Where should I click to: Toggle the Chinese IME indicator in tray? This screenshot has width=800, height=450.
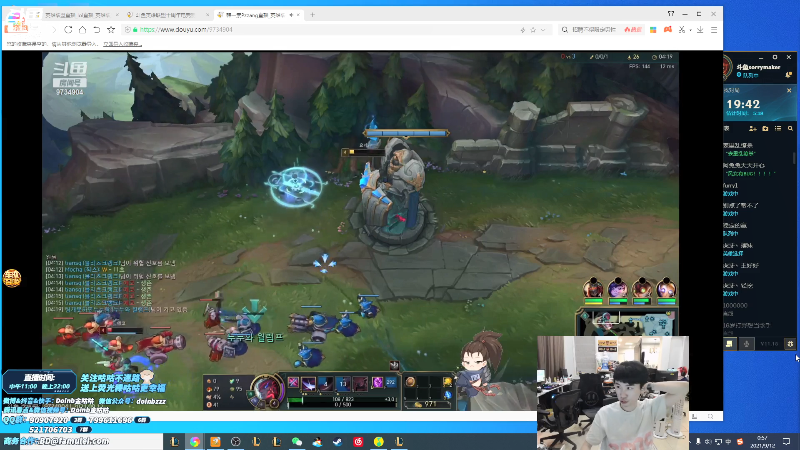pos(729,442)
